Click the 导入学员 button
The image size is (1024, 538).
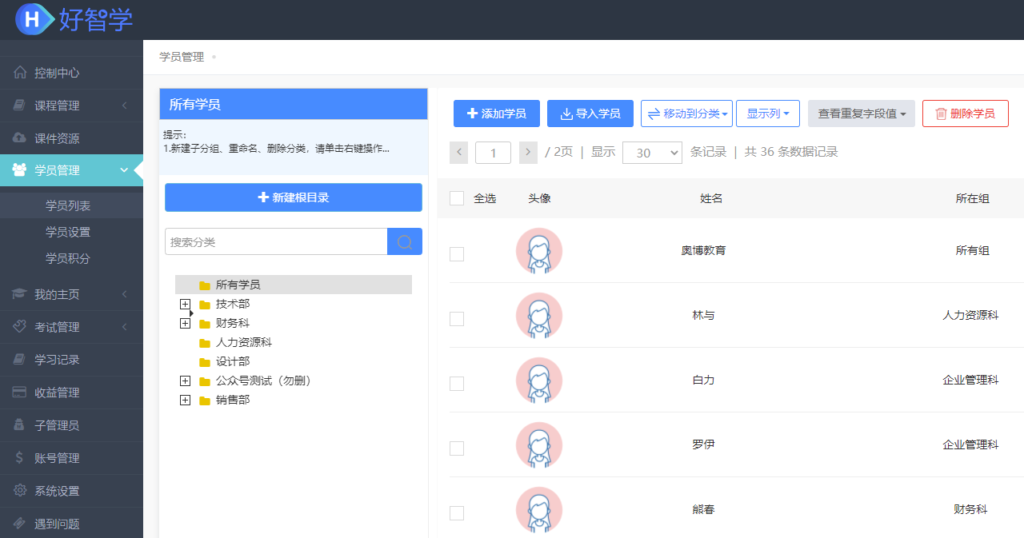tap(590, 114)
